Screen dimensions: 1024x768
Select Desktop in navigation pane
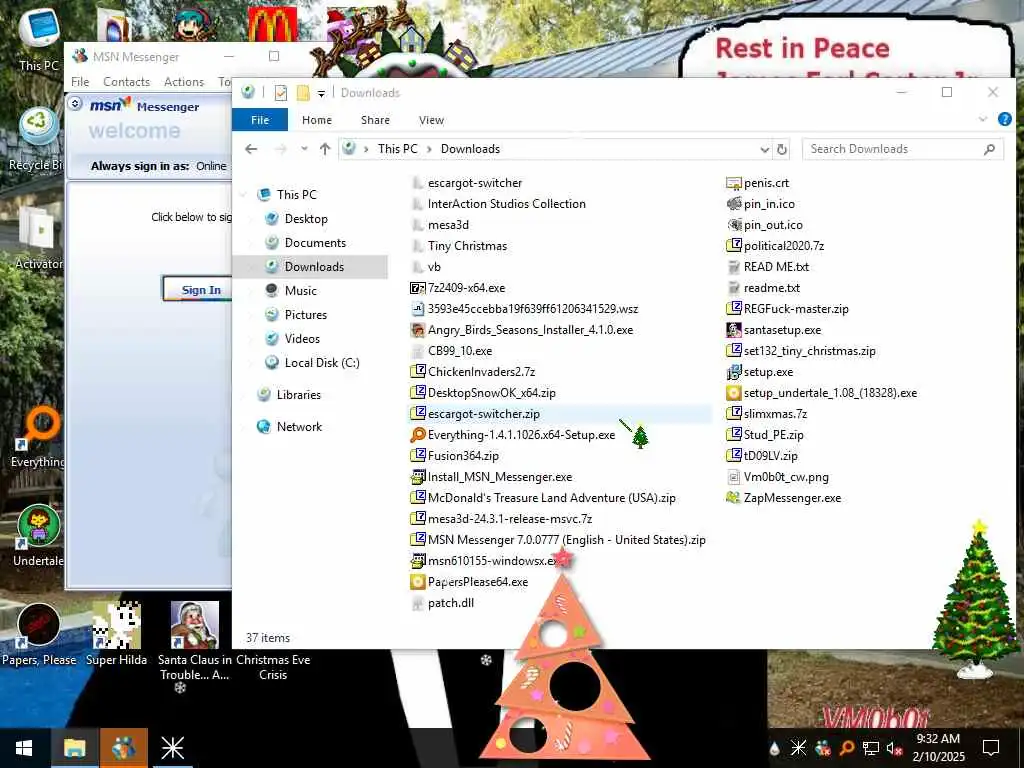[306, 219]
